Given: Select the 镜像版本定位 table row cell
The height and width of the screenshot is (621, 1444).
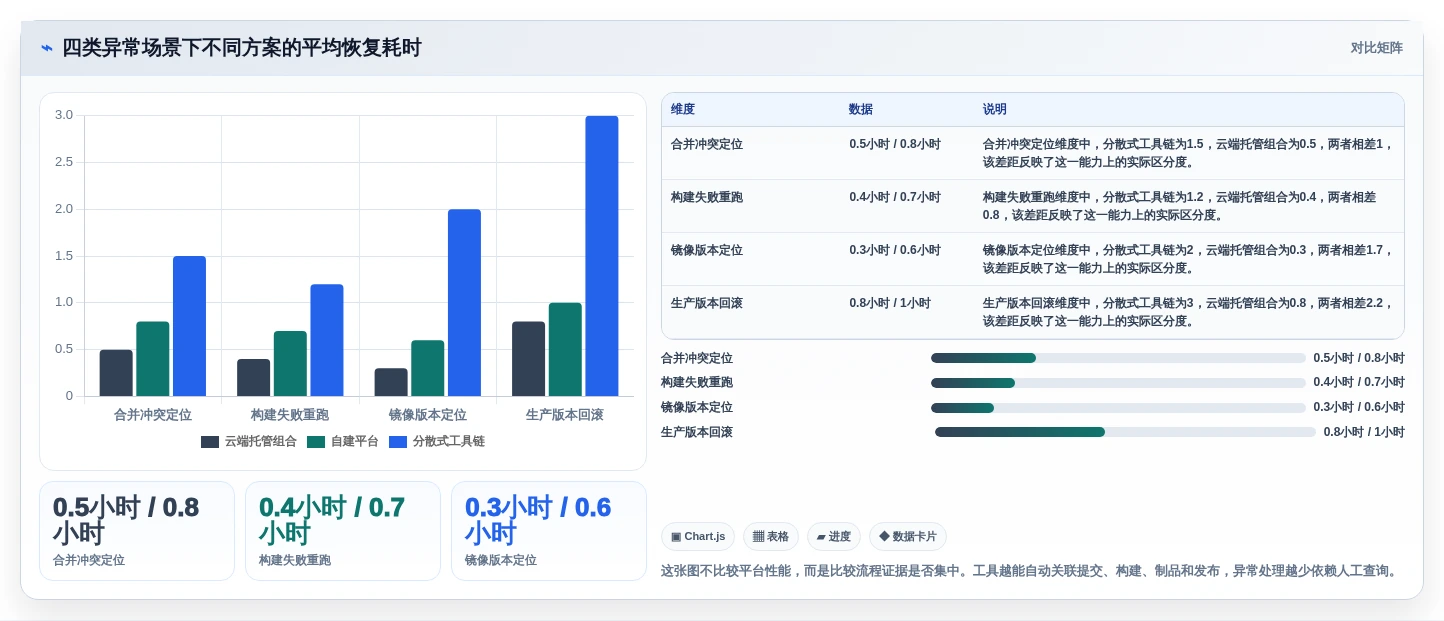Looking at the screenshot, I should [707, 250].
